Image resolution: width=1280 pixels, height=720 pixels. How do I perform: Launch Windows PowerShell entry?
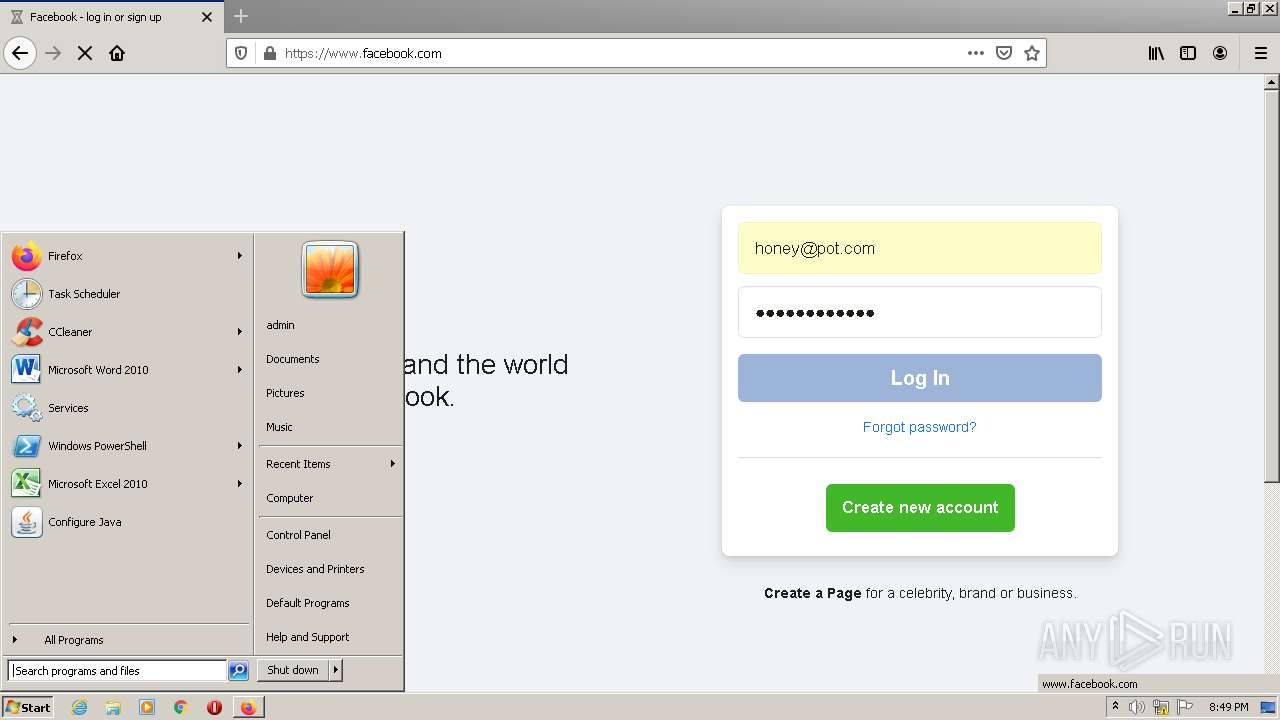(127, 446)
